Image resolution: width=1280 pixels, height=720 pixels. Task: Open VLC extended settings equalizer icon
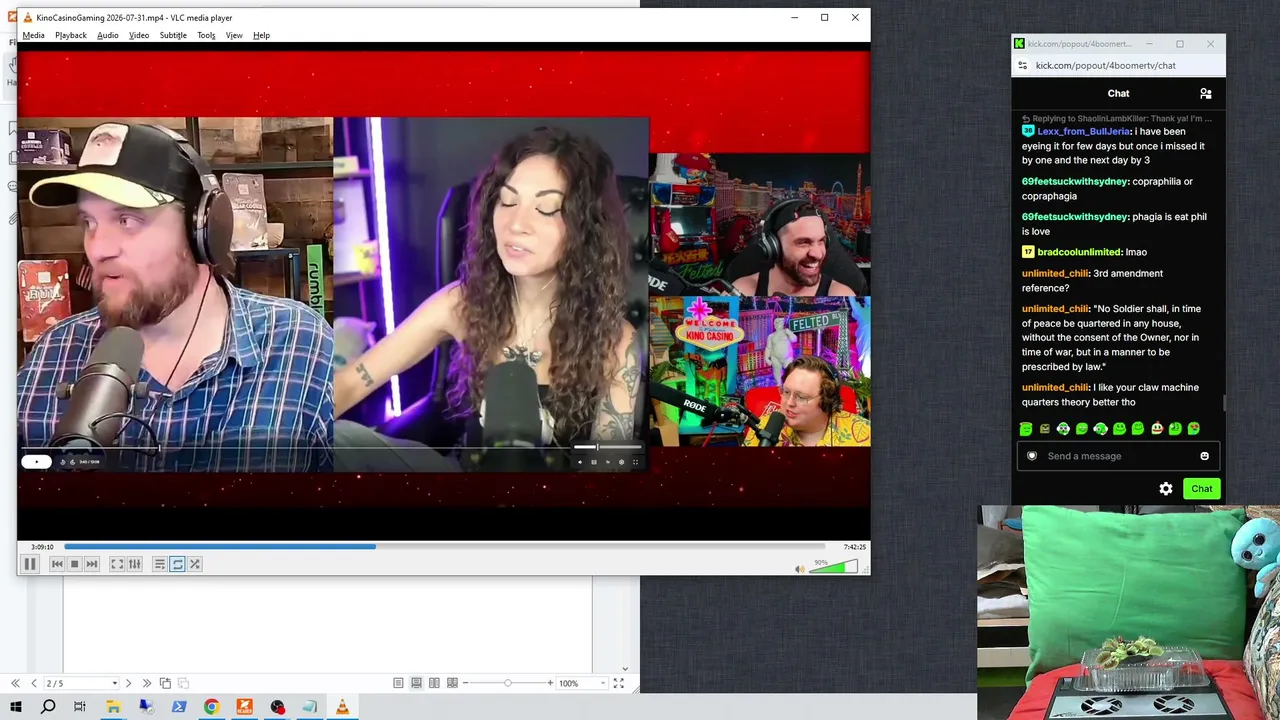tap(135, 564)
